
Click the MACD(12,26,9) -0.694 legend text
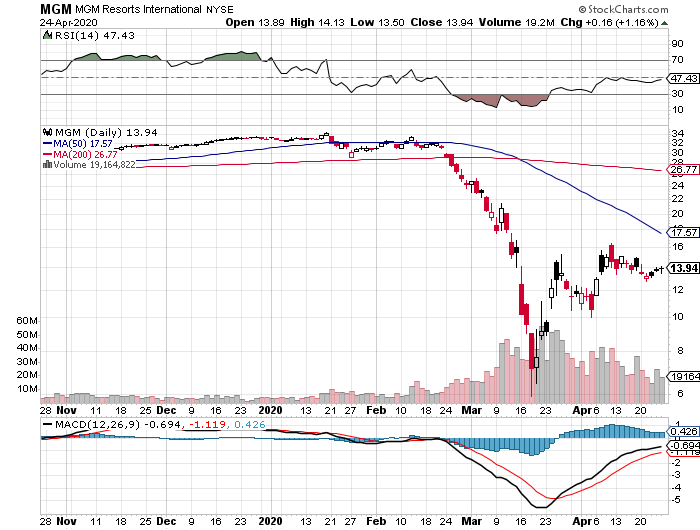[x=118, y=424]
